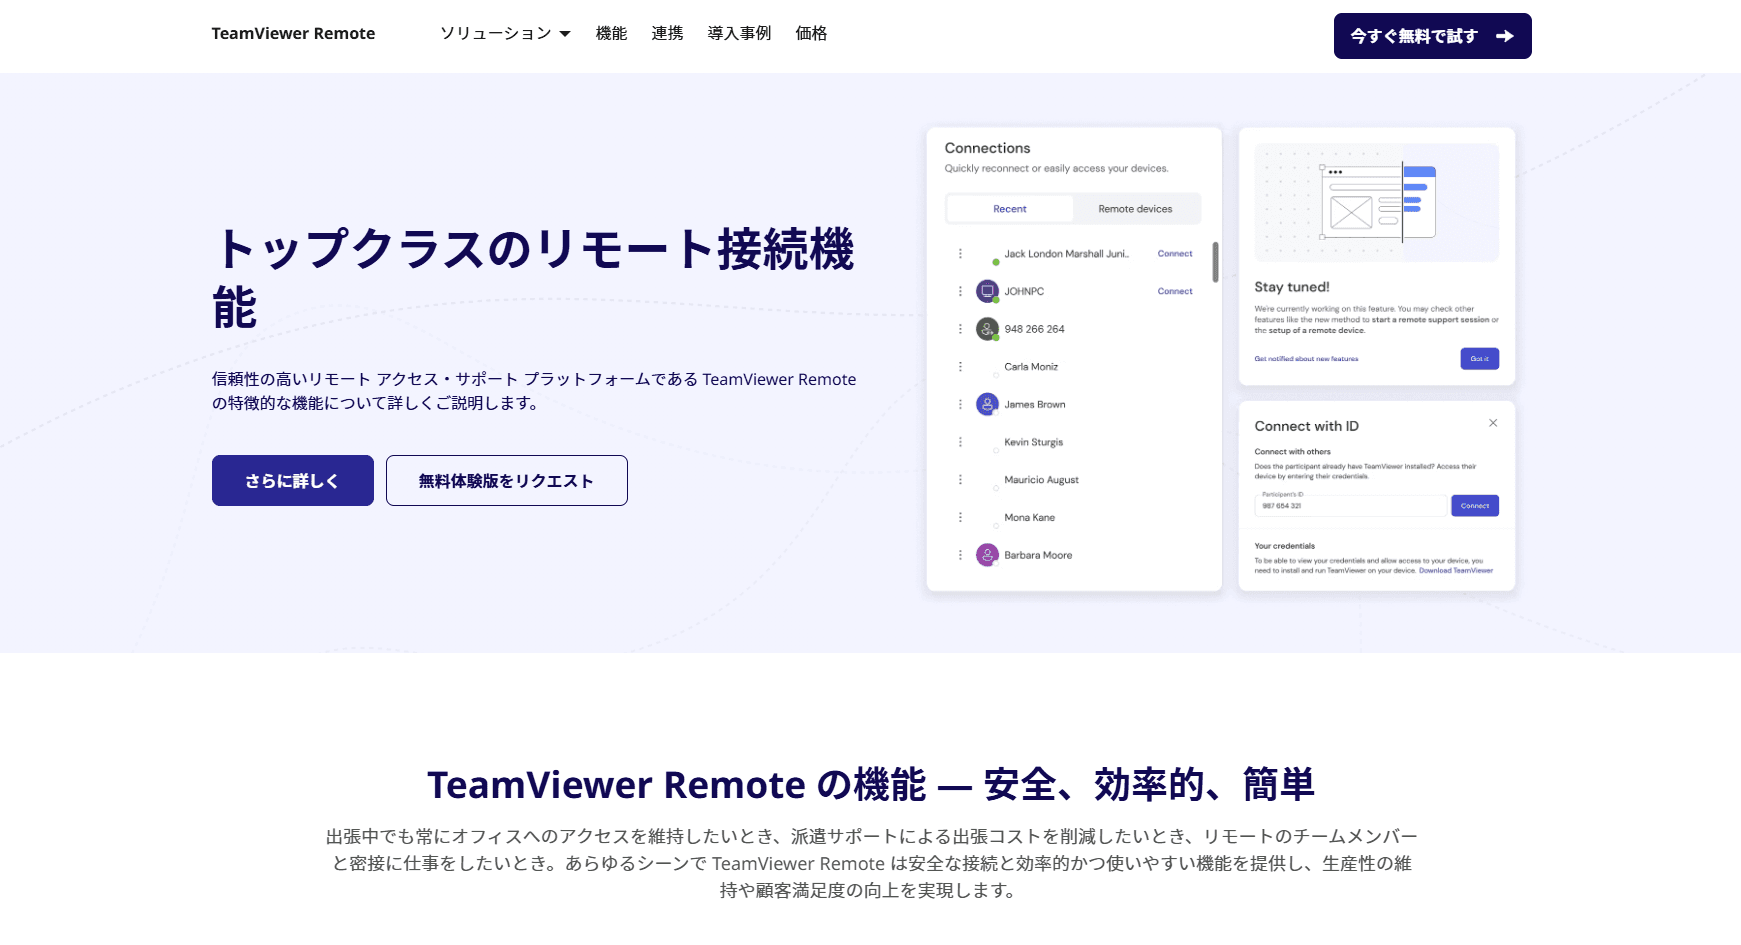Click the Connections list scrollbar
This screenshot has height=945, width=1741.
[1215, 262]
